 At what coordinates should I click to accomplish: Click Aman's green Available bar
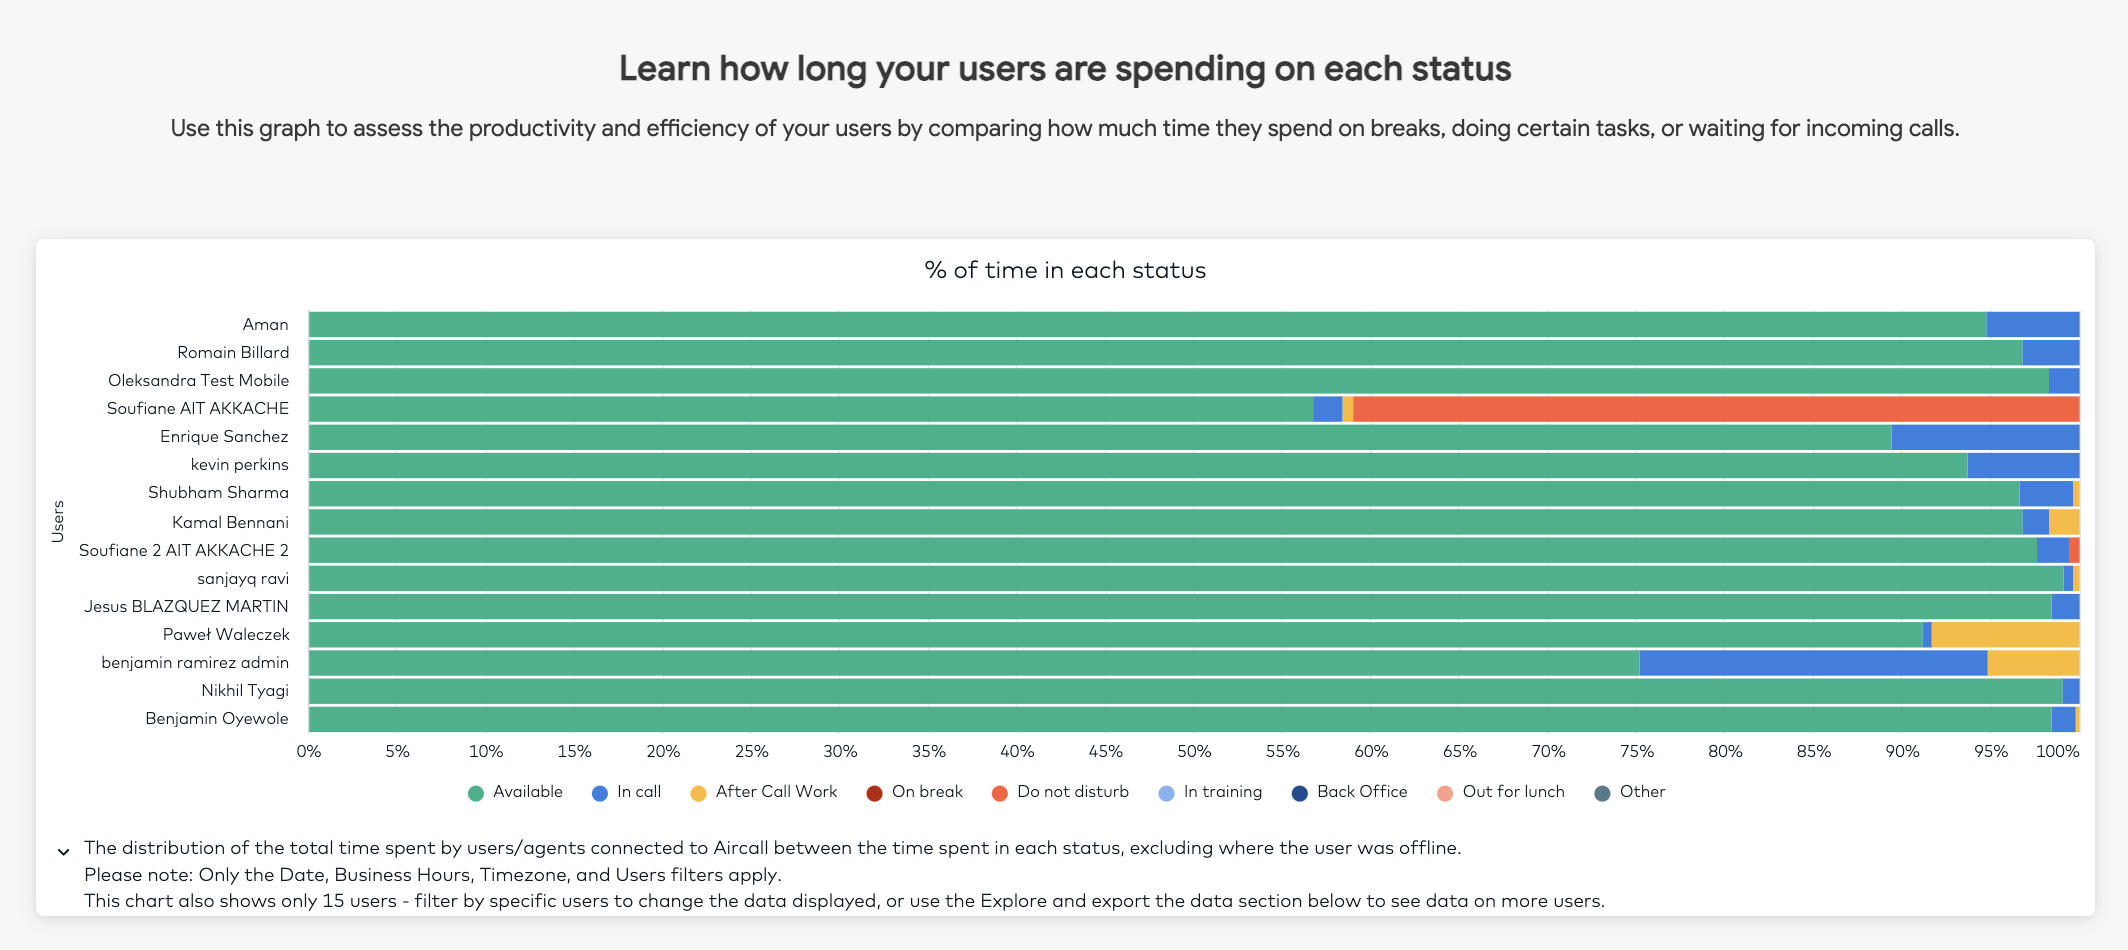pos(1147,324)
